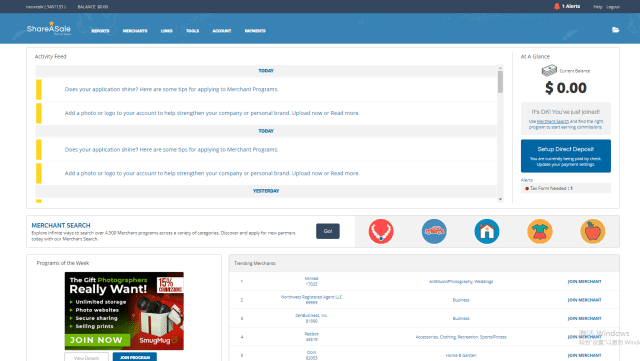Select the automotive car category icon
This screenshot has width=640, height=361.
coord(434,231)
